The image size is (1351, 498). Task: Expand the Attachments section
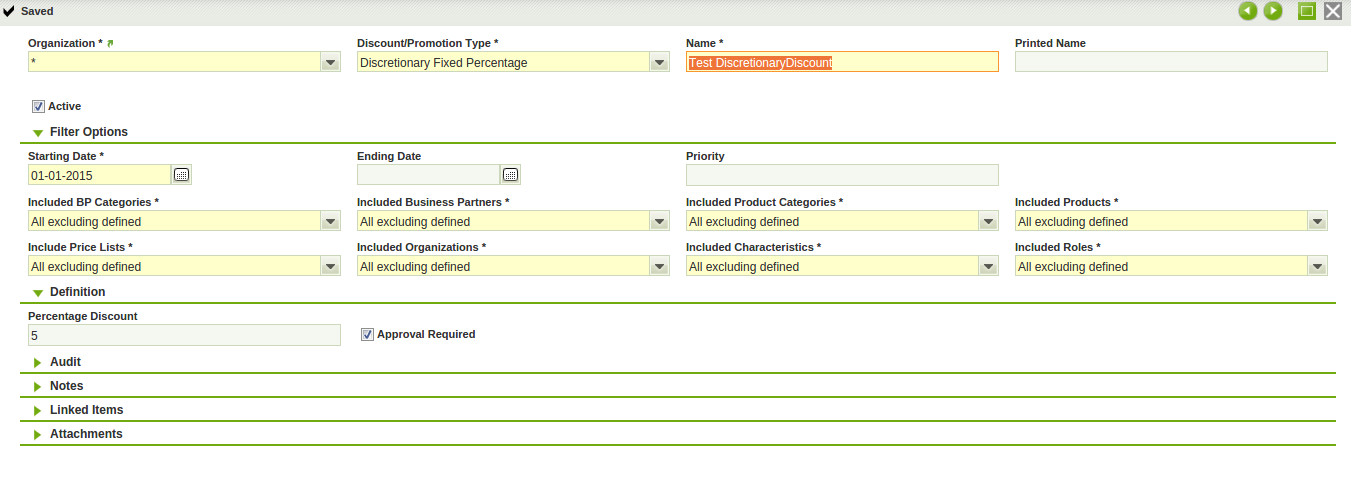pyautogui.click(x=86, y=434)
